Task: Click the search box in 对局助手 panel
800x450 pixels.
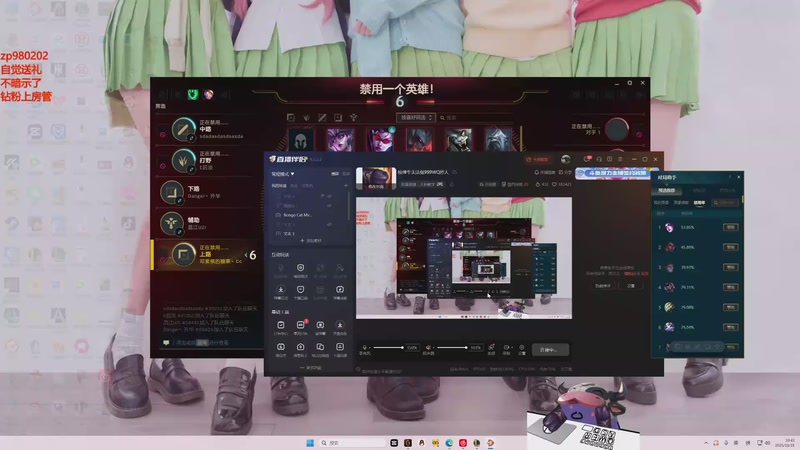Action: pyautogui.click(x=725, y=203)
